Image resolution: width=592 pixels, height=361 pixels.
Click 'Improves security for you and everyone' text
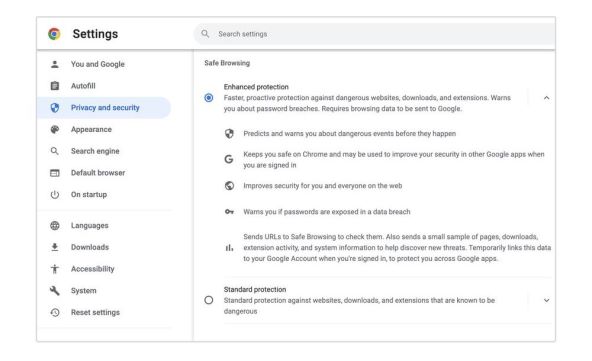click(322, 186)
